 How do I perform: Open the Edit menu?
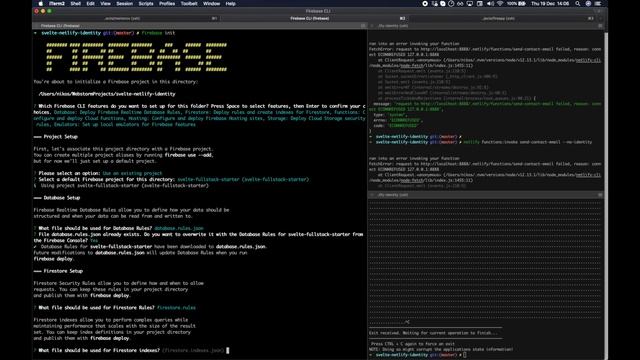click(90, 4)
